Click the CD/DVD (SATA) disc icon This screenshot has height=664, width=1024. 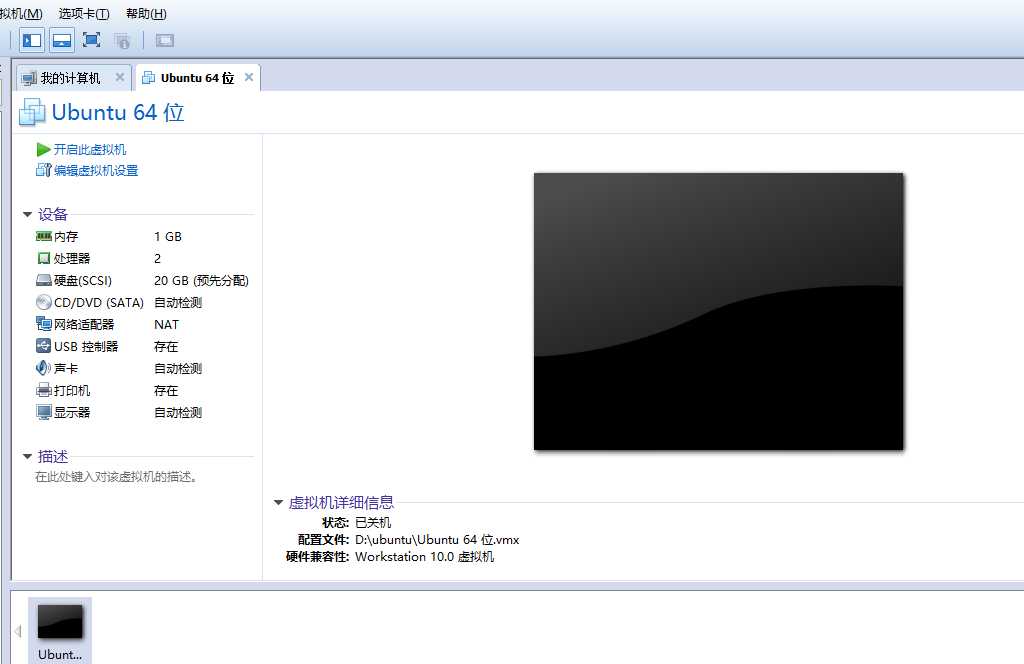point(44,302)
